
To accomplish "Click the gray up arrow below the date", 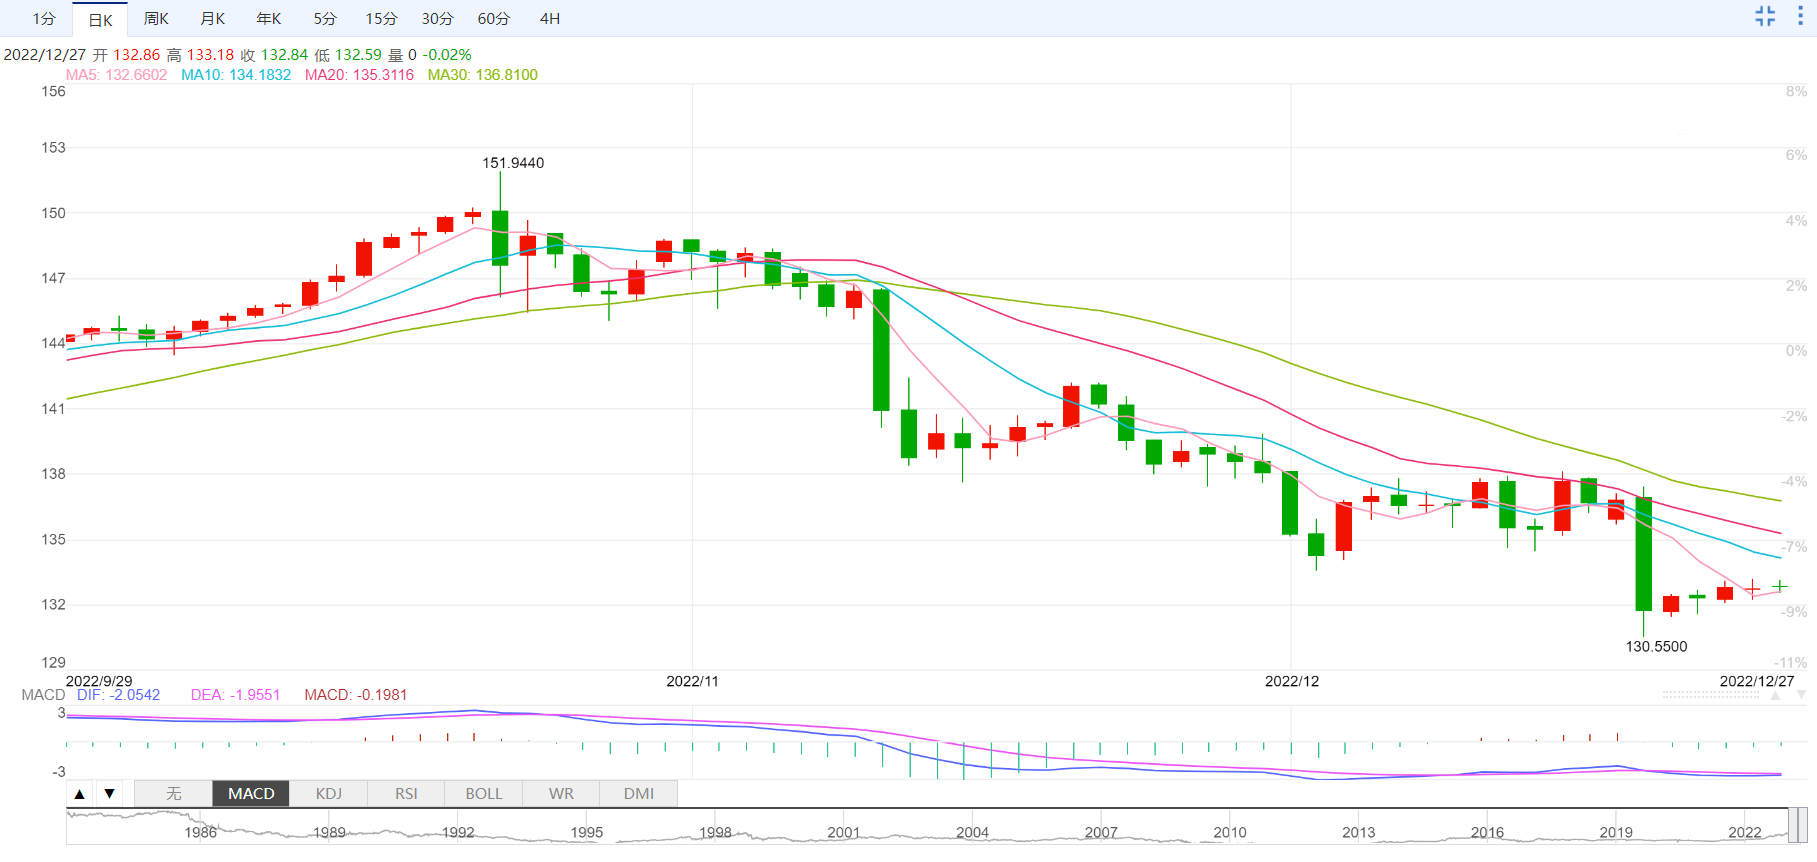I will [1775, 695].
